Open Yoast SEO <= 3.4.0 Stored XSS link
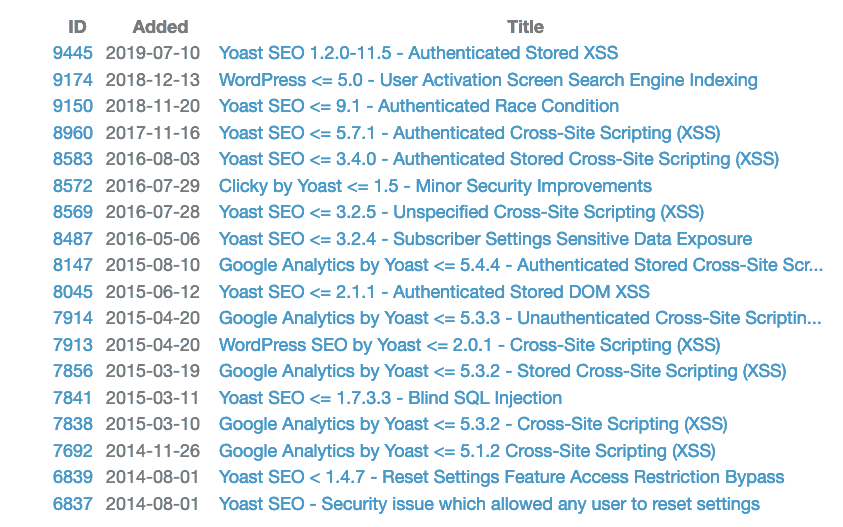Viewport: 843px width, 527px height. tap(498, 159)
